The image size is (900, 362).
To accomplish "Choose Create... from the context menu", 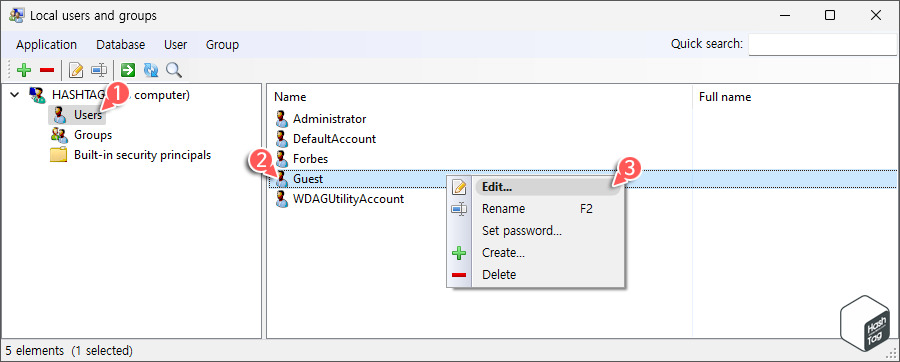I will [x=548, y=252].
